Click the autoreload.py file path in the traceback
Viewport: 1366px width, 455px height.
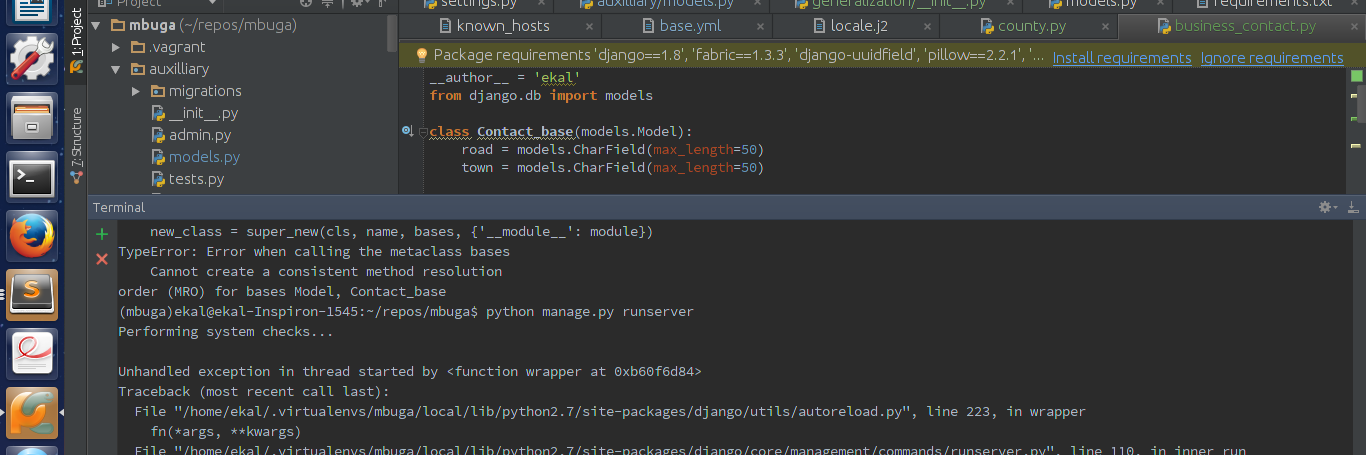pyautogui.click(x=544, y=412)
